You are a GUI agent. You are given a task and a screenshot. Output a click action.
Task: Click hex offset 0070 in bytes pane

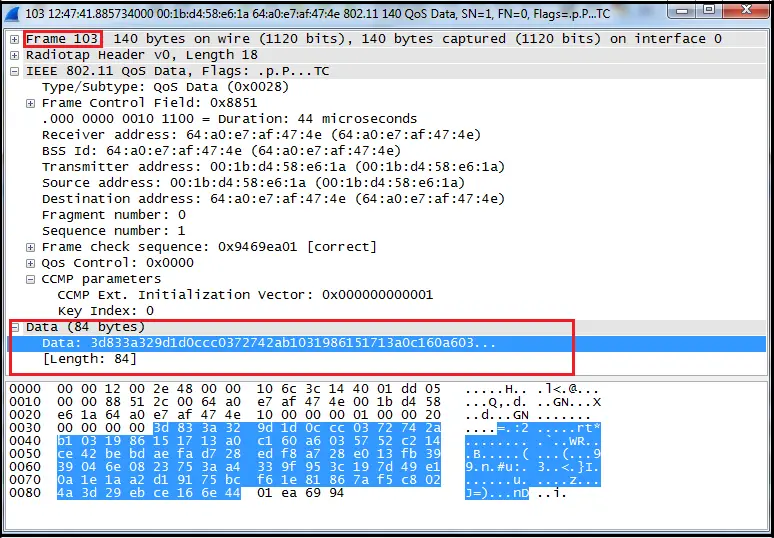[25, 480]
